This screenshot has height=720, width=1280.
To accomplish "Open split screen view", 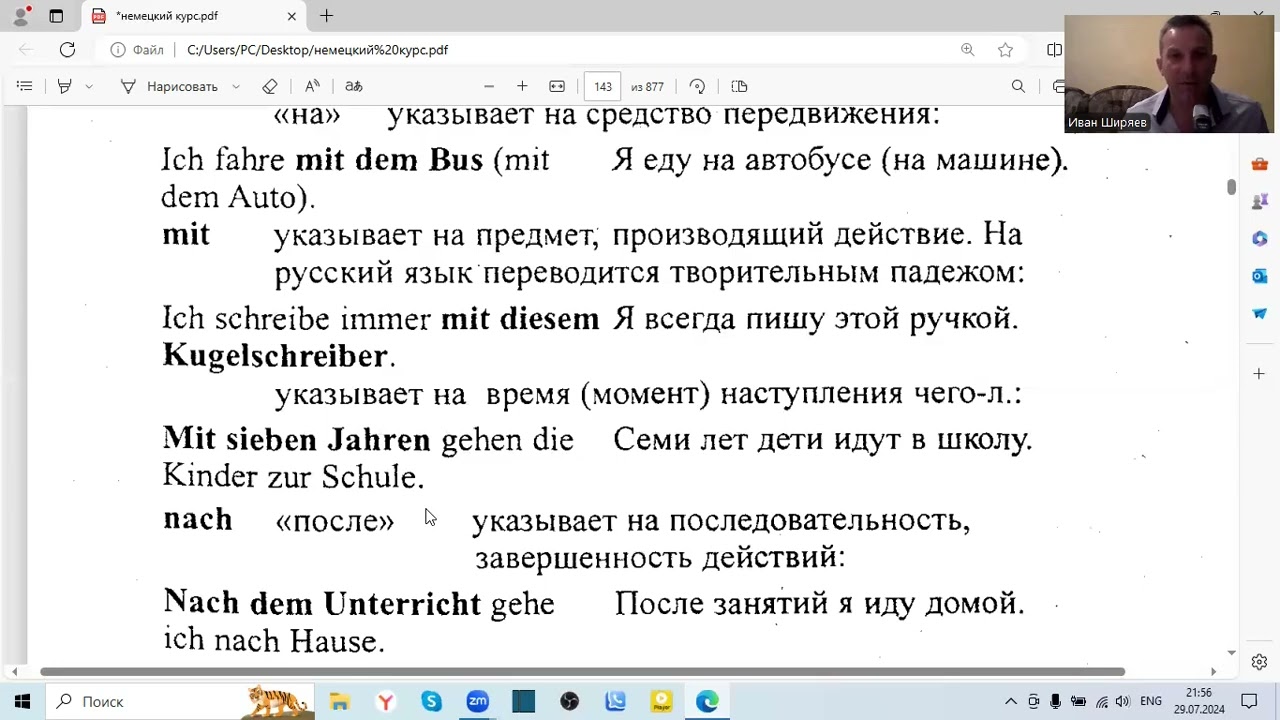I will 1054,49.
